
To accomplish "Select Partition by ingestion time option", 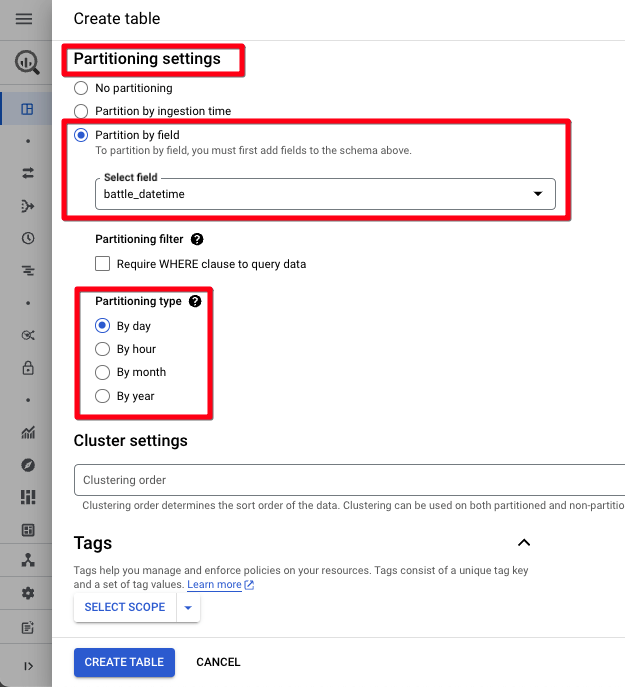I will 81,111.
